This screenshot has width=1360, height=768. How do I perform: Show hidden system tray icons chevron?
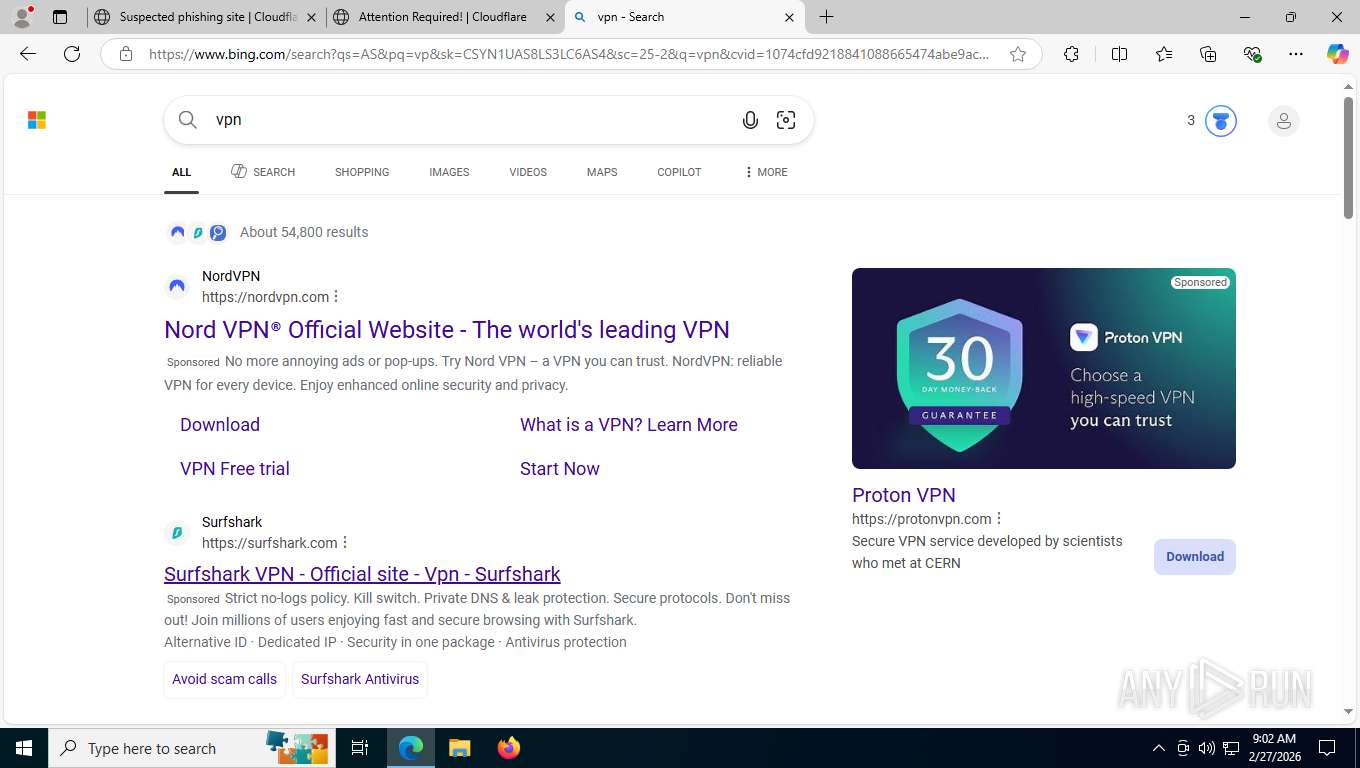(1159, 748)
